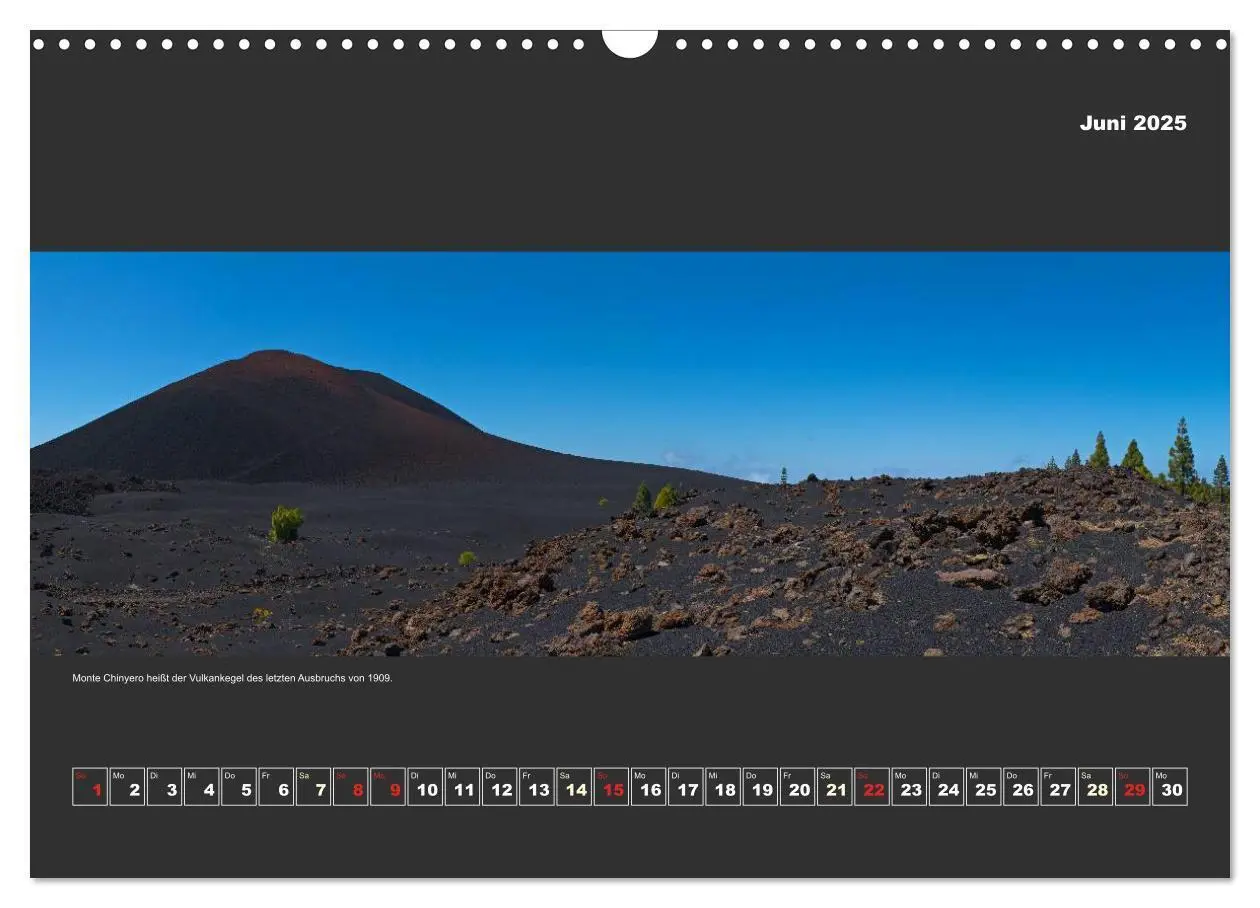Select the Friday 6 date cell
Image resolution: width=1260 pixels, height=908 pixels.
tap(276, 786)
